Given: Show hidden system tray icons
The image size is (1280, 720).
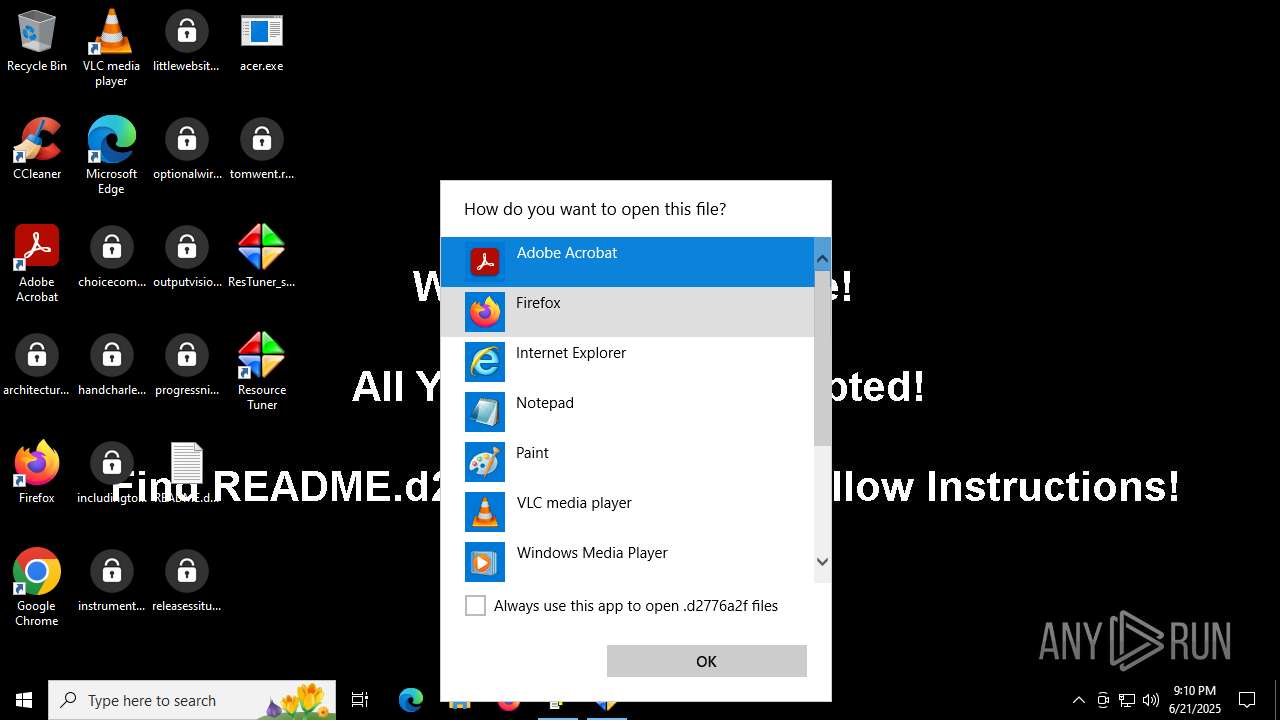Looking at the screenshot, I should (x=1078, y=700).
